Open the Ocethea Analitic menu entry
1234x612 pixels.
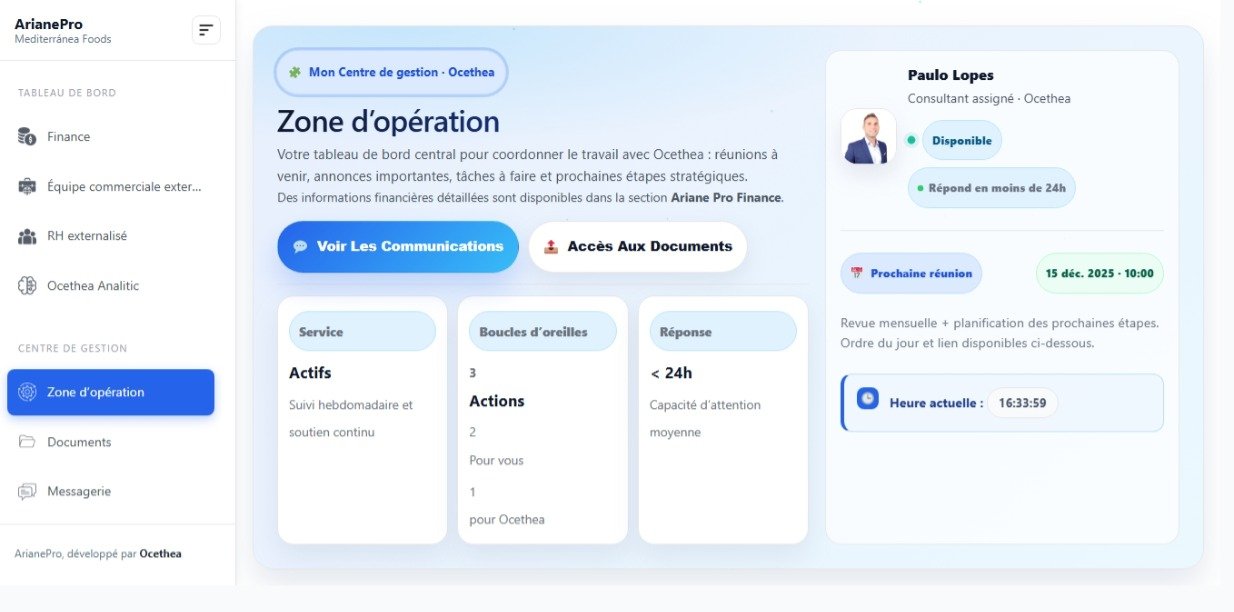(x=92, y=286)
